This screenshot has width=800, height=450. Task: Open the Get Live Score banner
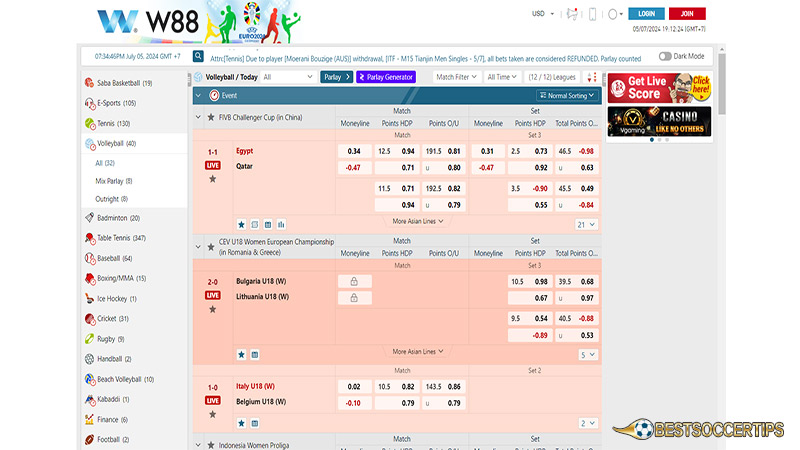pyautogui.click(x=659, y=88)
